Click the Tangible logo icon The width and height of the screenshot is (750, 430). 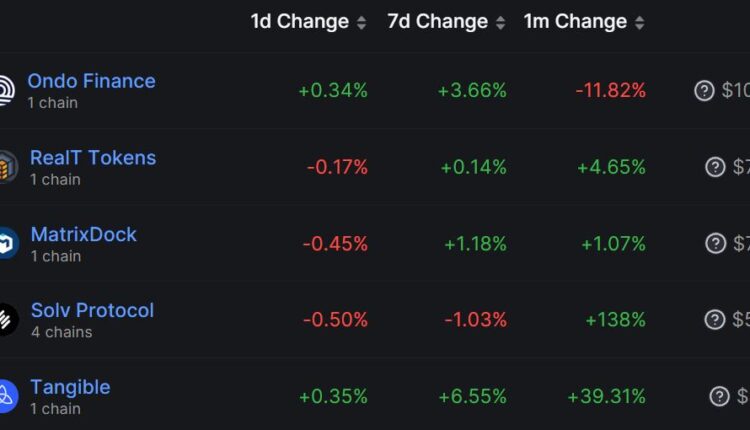pos(6,396)
